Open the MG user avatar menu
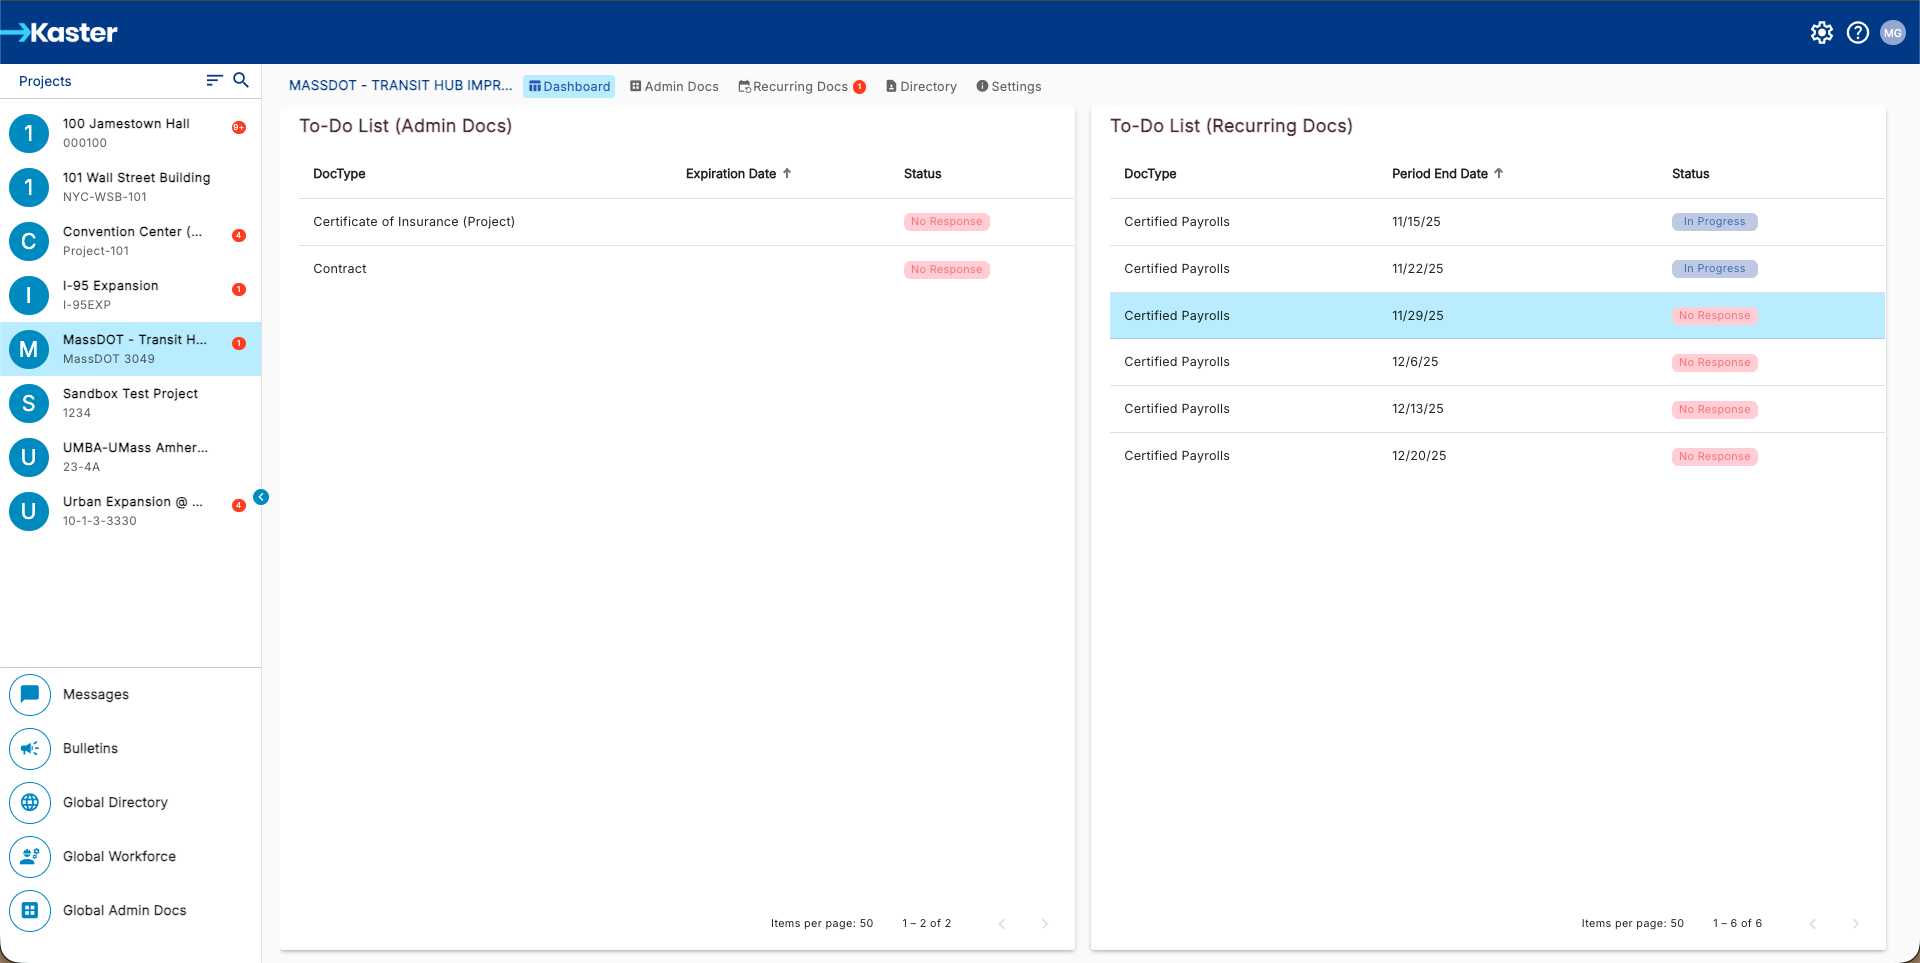This screenshot has height=963, width=1920. point(1892,33)
